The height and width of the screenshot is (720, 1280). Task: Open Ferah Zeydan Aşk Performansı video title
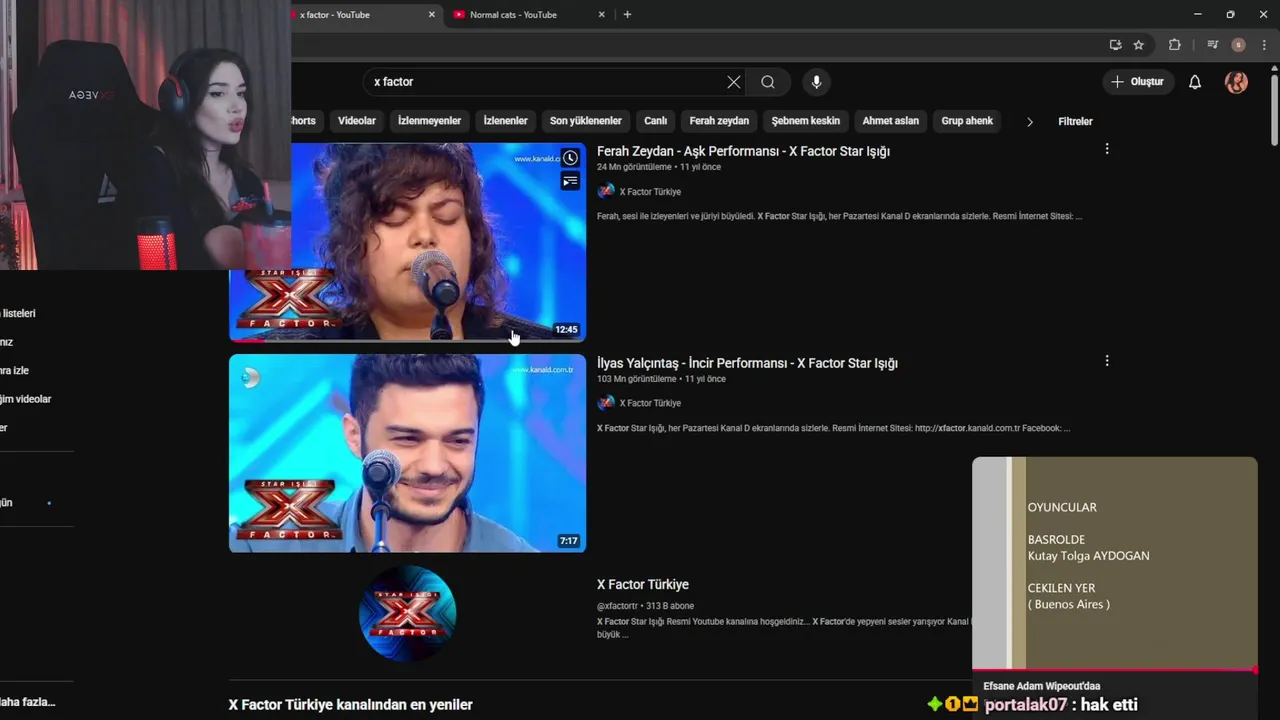[743, 151]
